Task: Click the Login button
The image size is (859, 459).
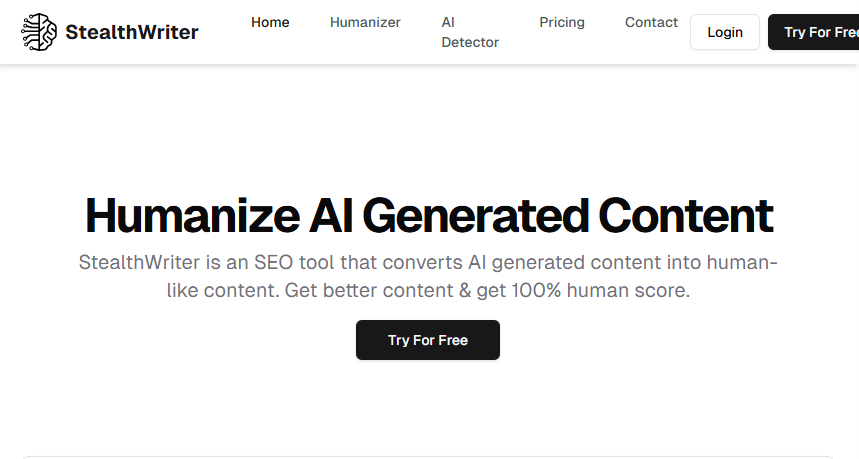Action: click(725, 32)
